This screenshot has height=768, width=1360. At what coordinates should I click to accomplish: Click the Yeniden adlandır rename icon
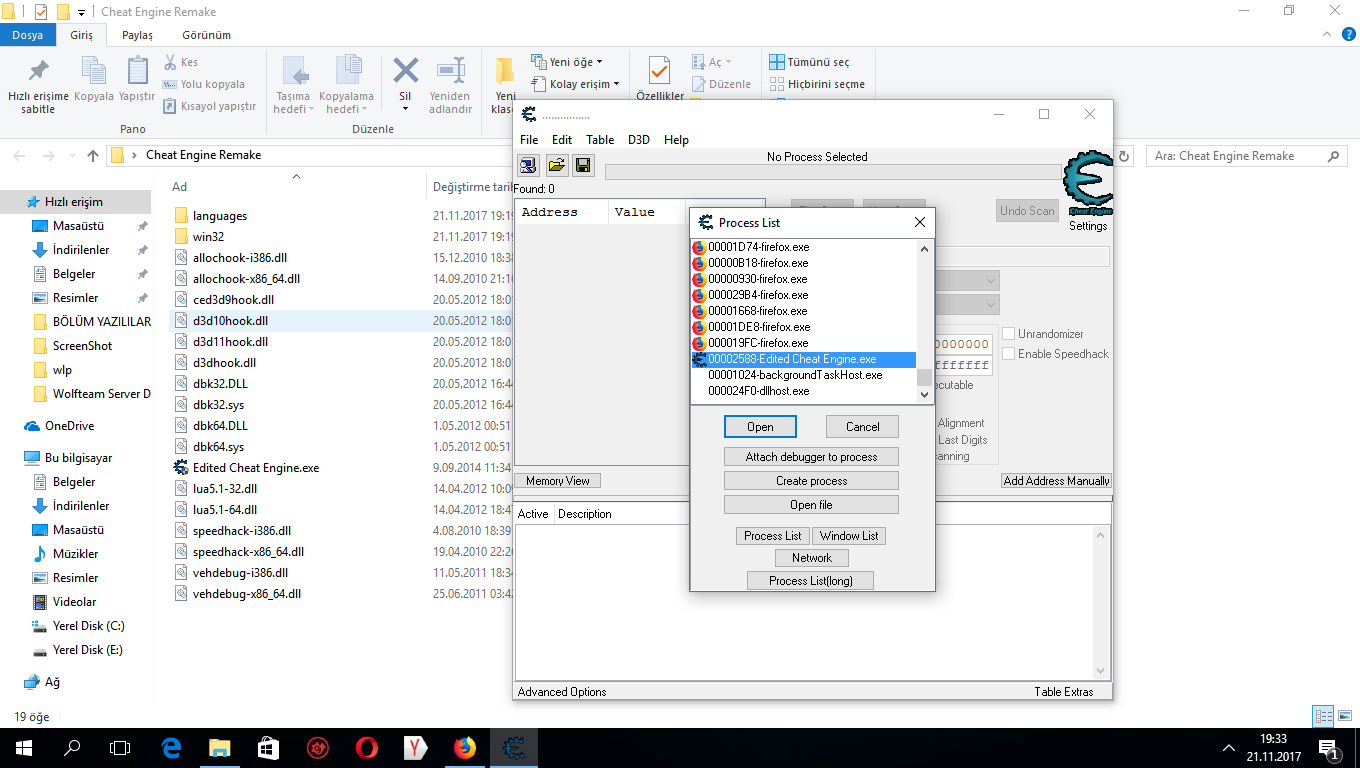coord(451,72)
